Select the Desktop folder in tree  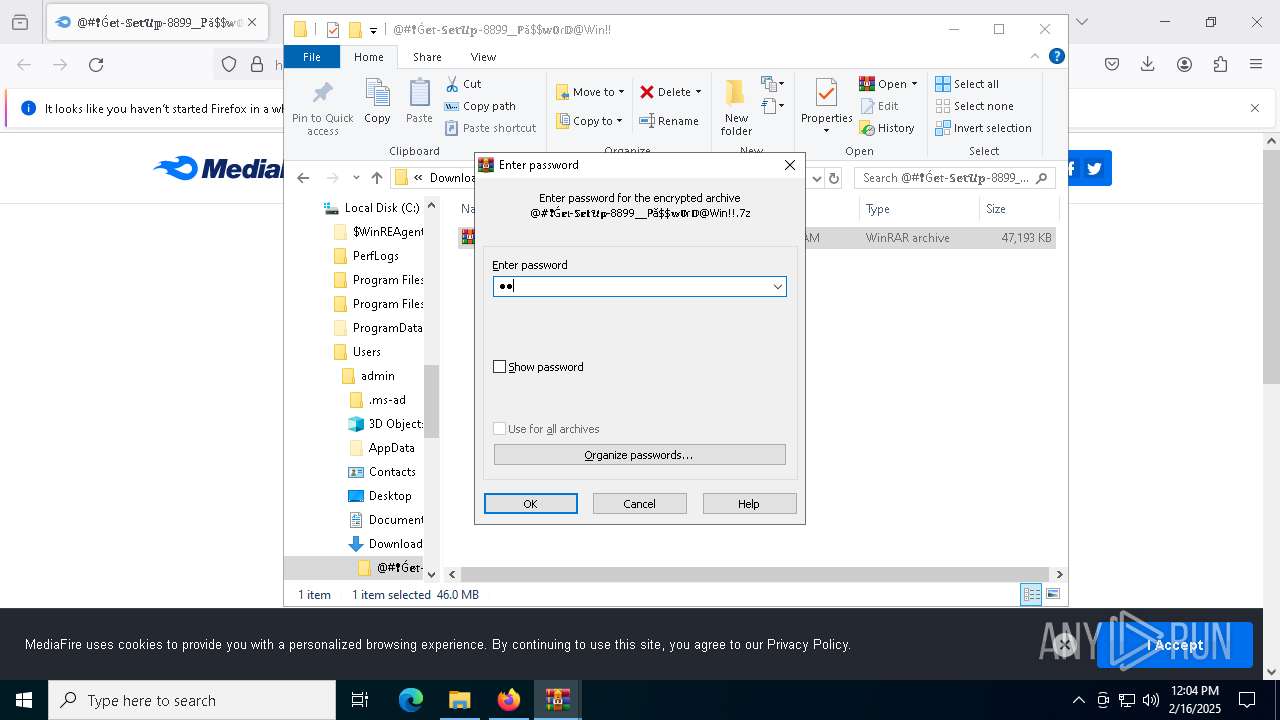tap(380, 496)
